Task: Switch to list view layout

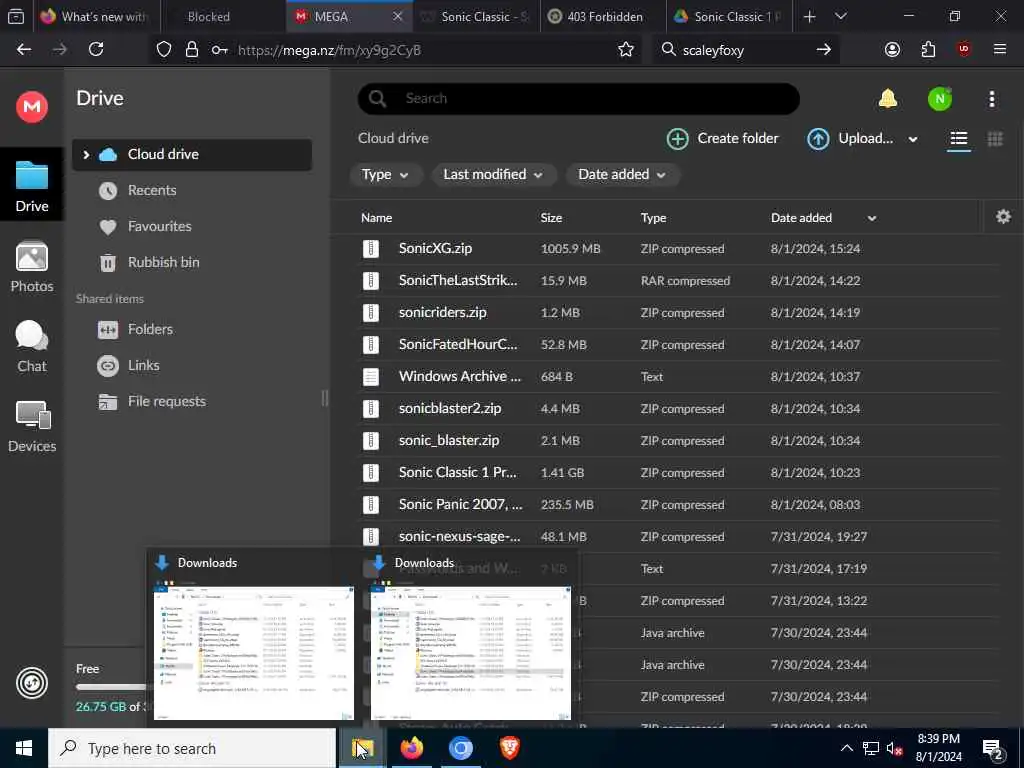Action: click(x=959, y=138)
